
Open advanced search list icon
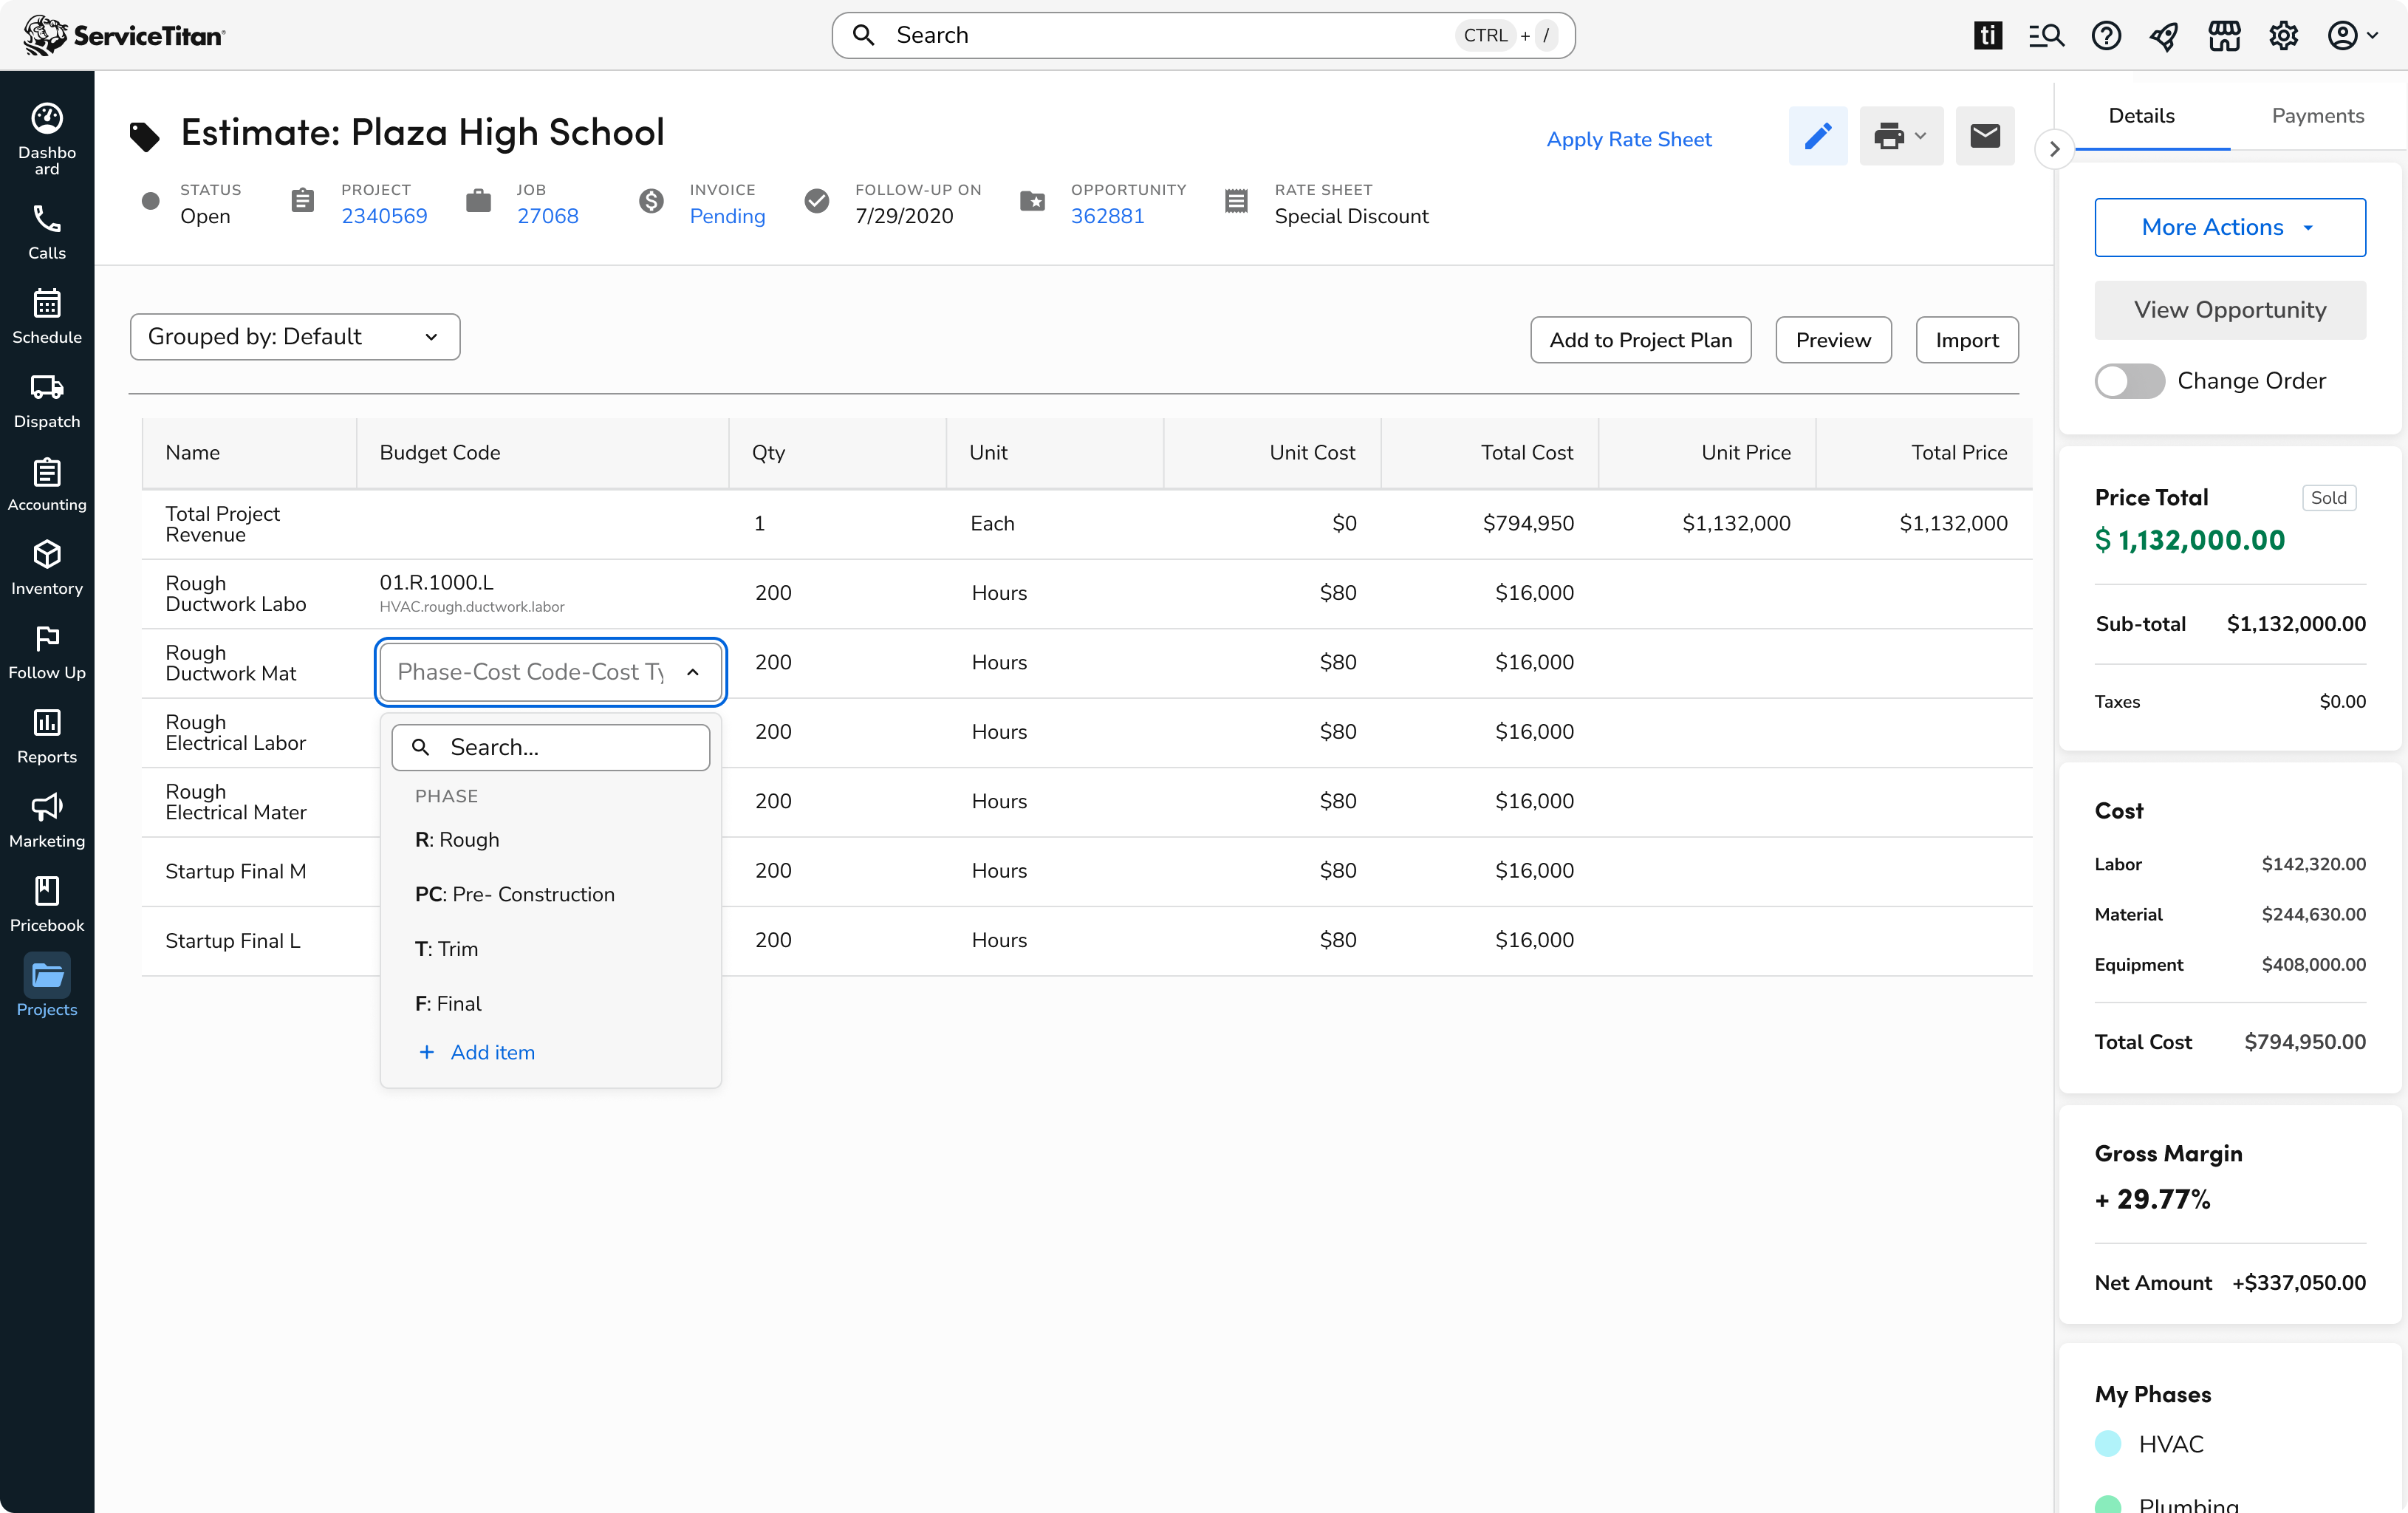[x=2046, y=35]
